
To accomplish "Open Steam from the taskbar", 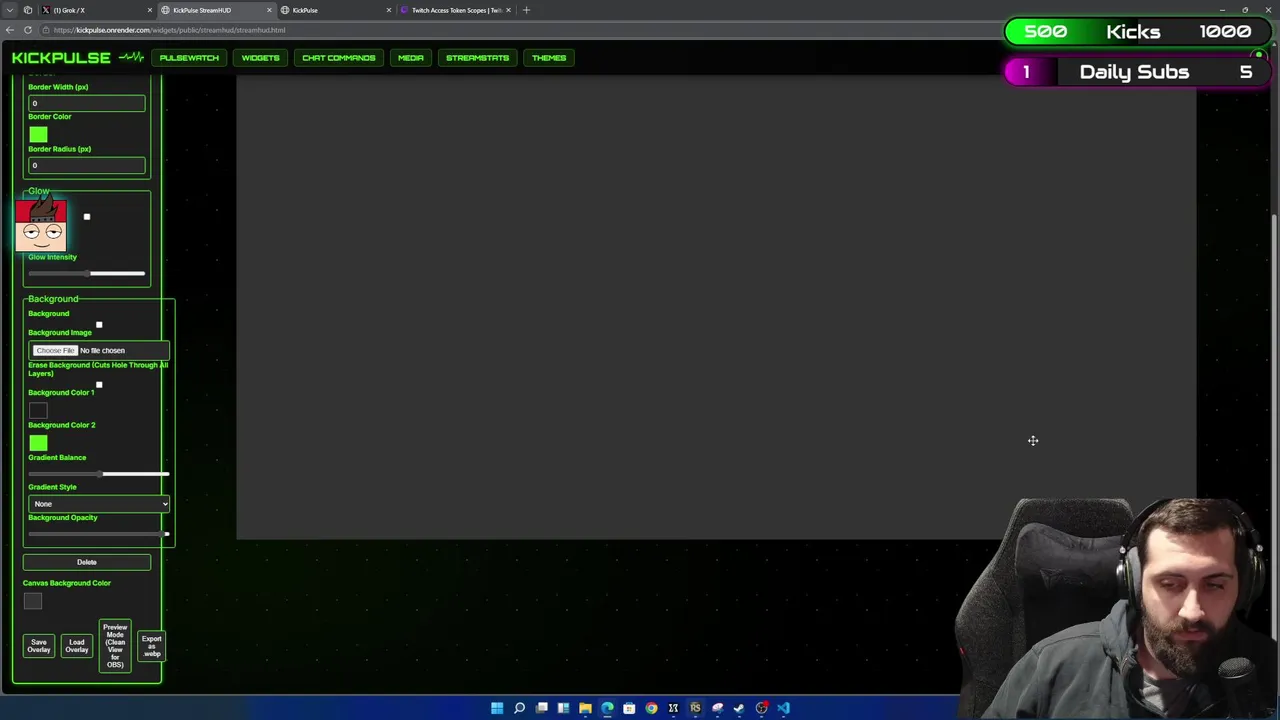I will (739, 708).
